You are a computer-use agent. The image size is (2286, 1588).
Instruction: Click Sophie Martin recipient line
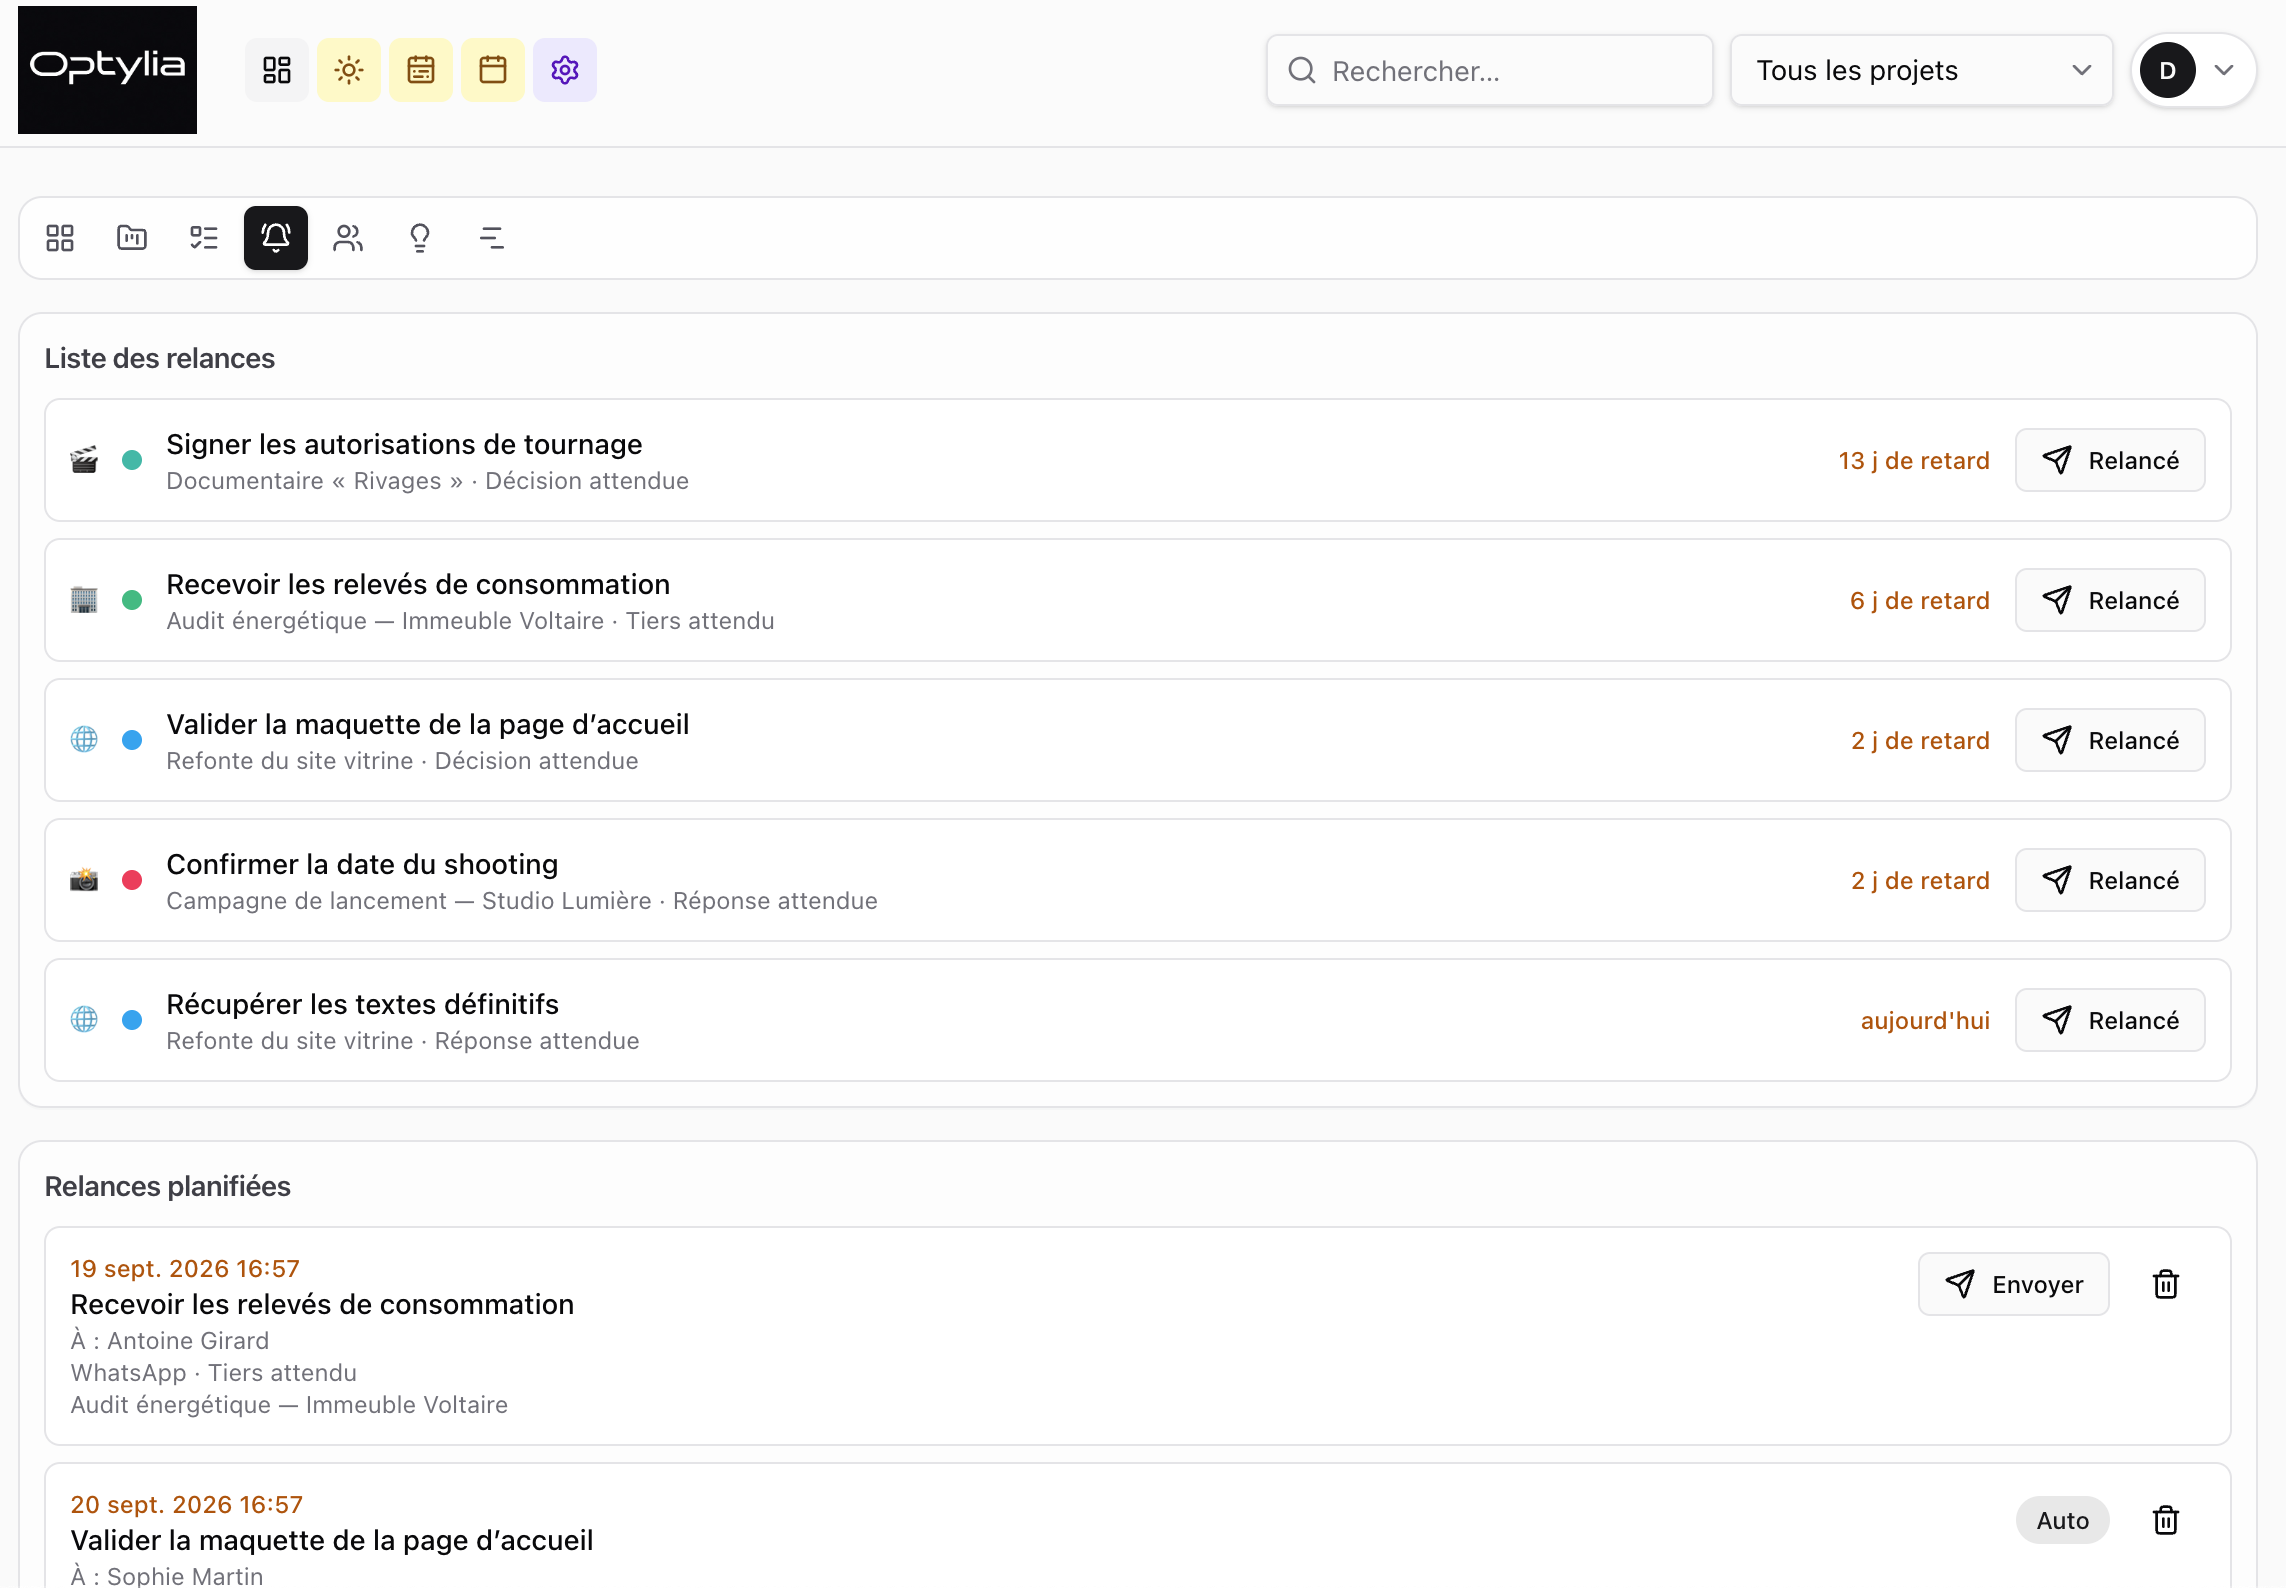167,1576
